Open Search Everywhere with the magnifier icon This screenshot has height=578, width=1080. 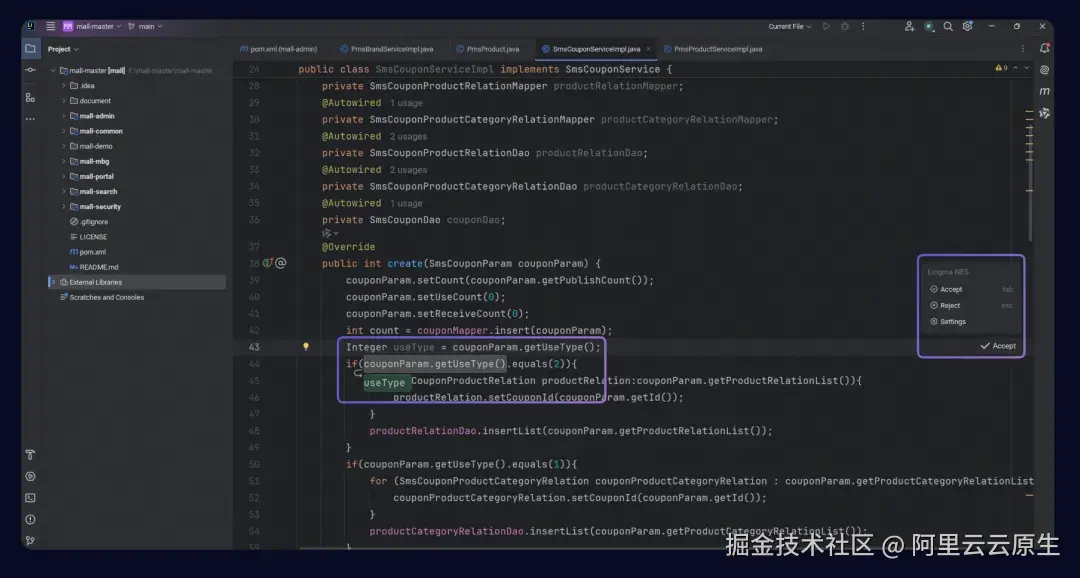coord(947,26)
